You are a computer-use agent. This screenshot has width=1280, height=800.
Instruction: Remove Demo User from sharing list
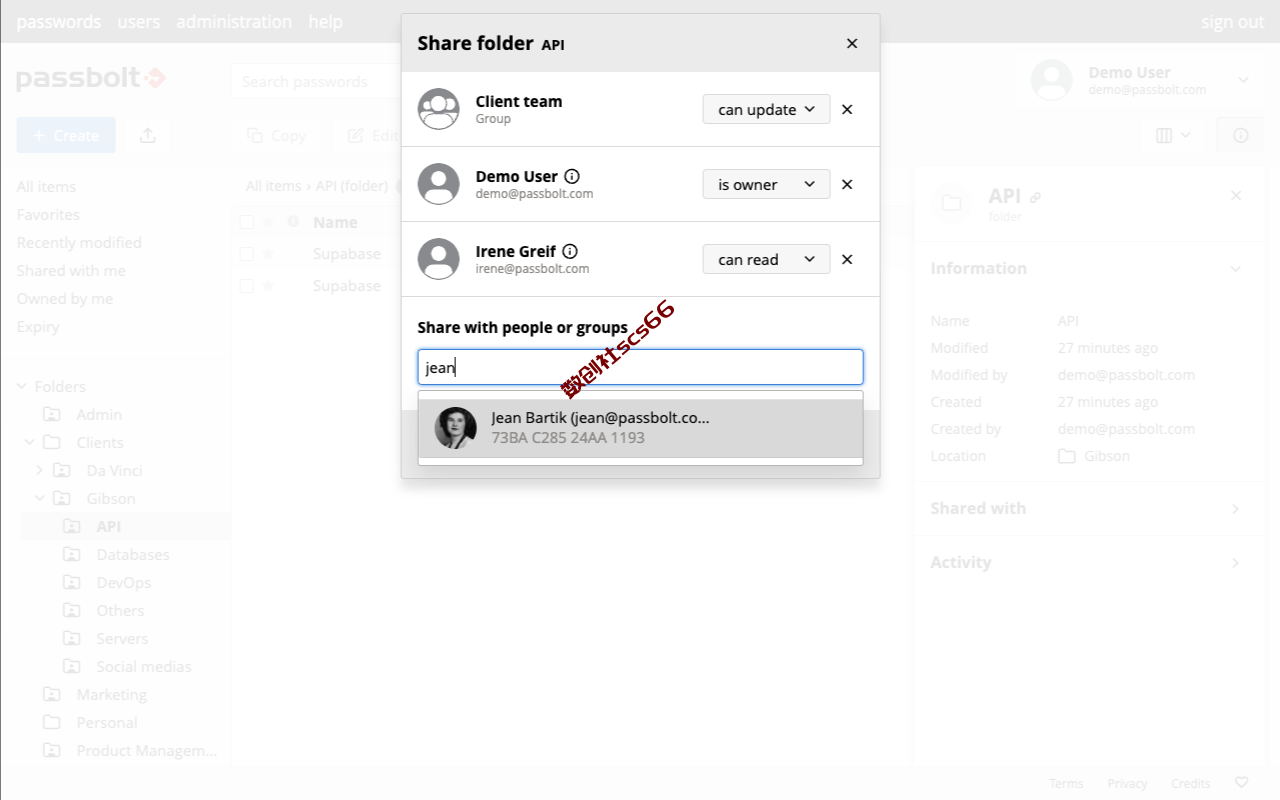tap(847, 184)
